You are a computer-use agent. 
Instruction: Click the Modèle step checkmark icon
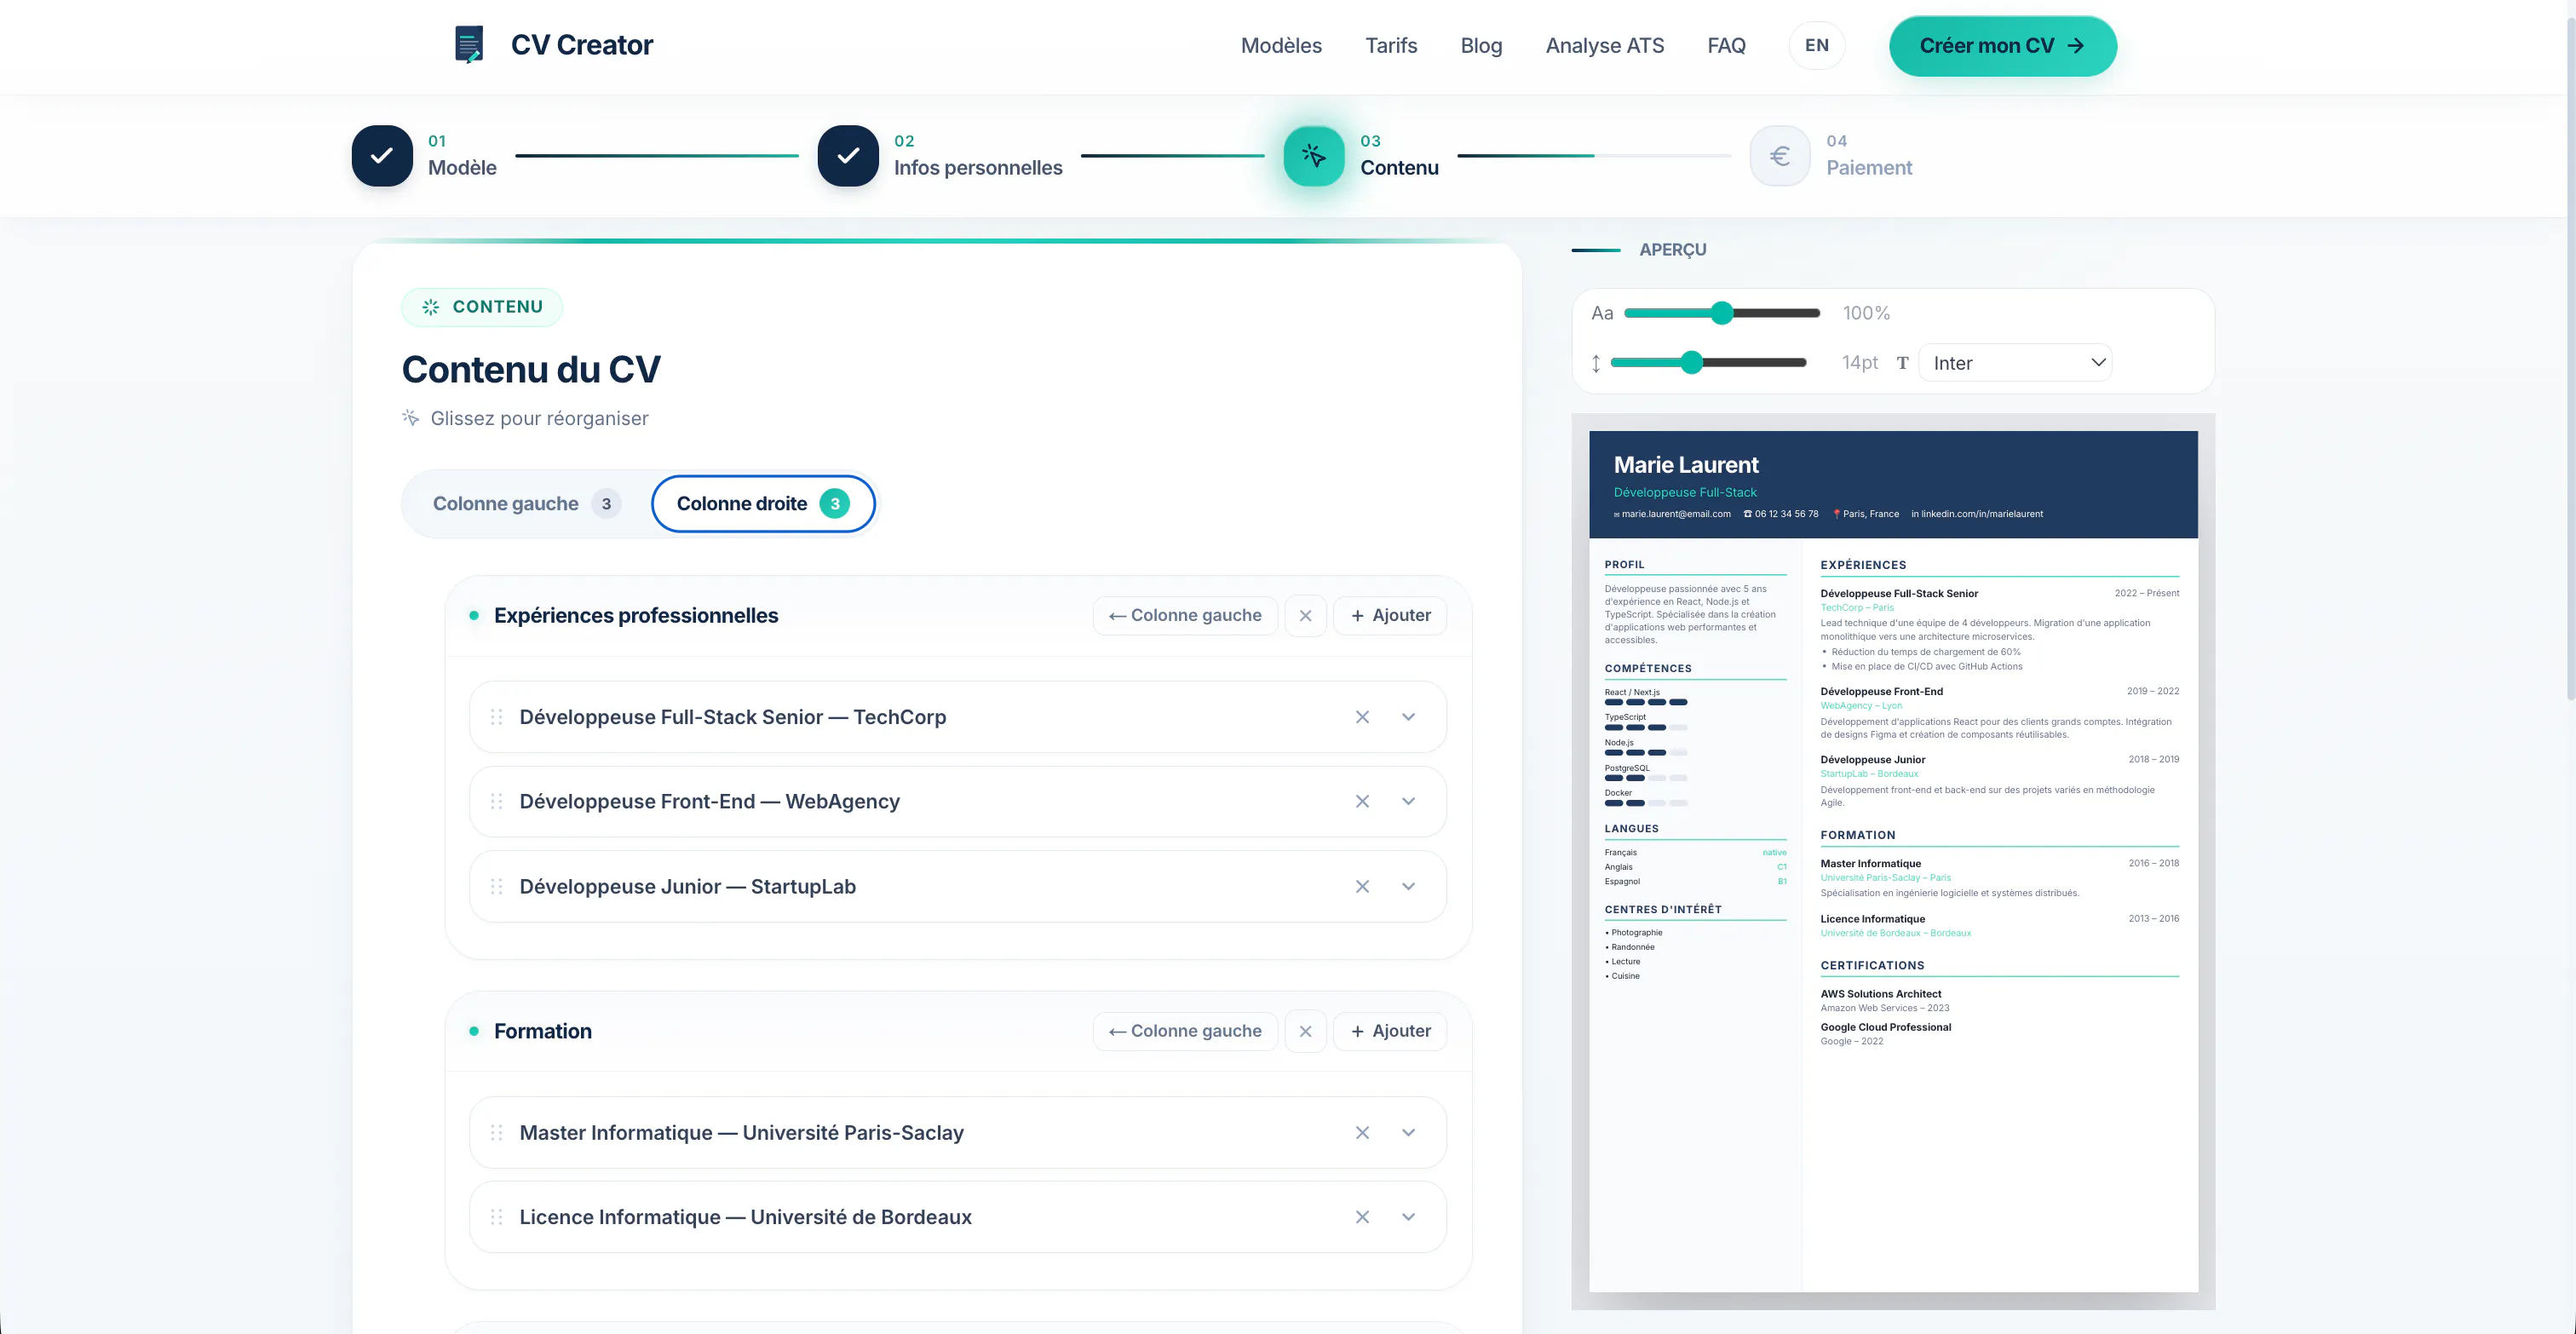tap(382, 156)
